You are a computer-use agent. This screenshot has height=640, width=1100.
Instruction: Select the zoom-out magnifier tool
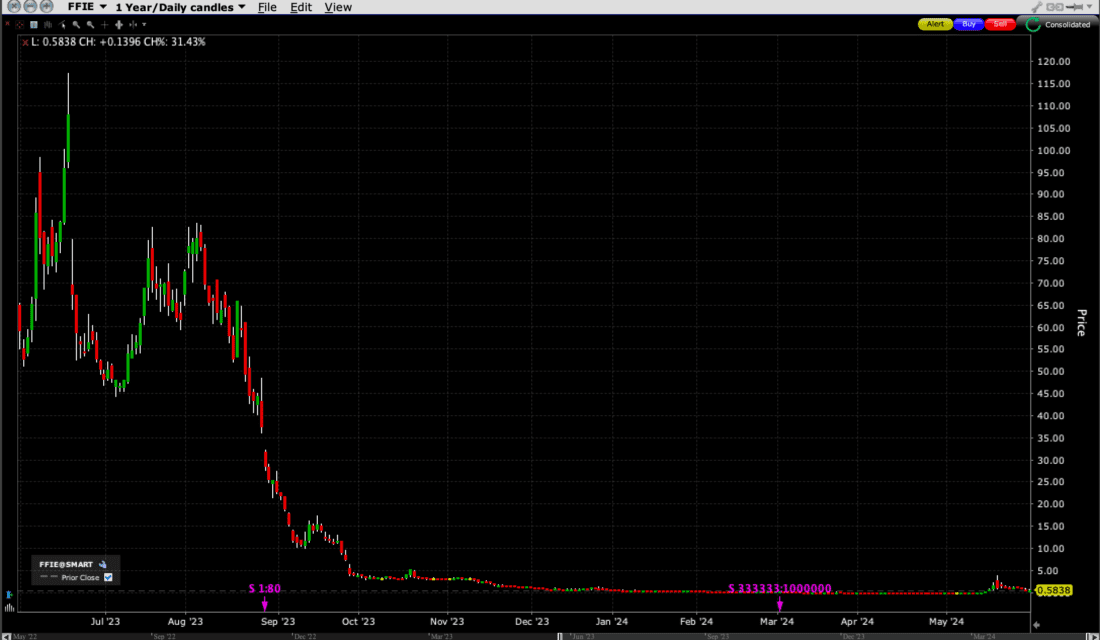tap(90, 25)
